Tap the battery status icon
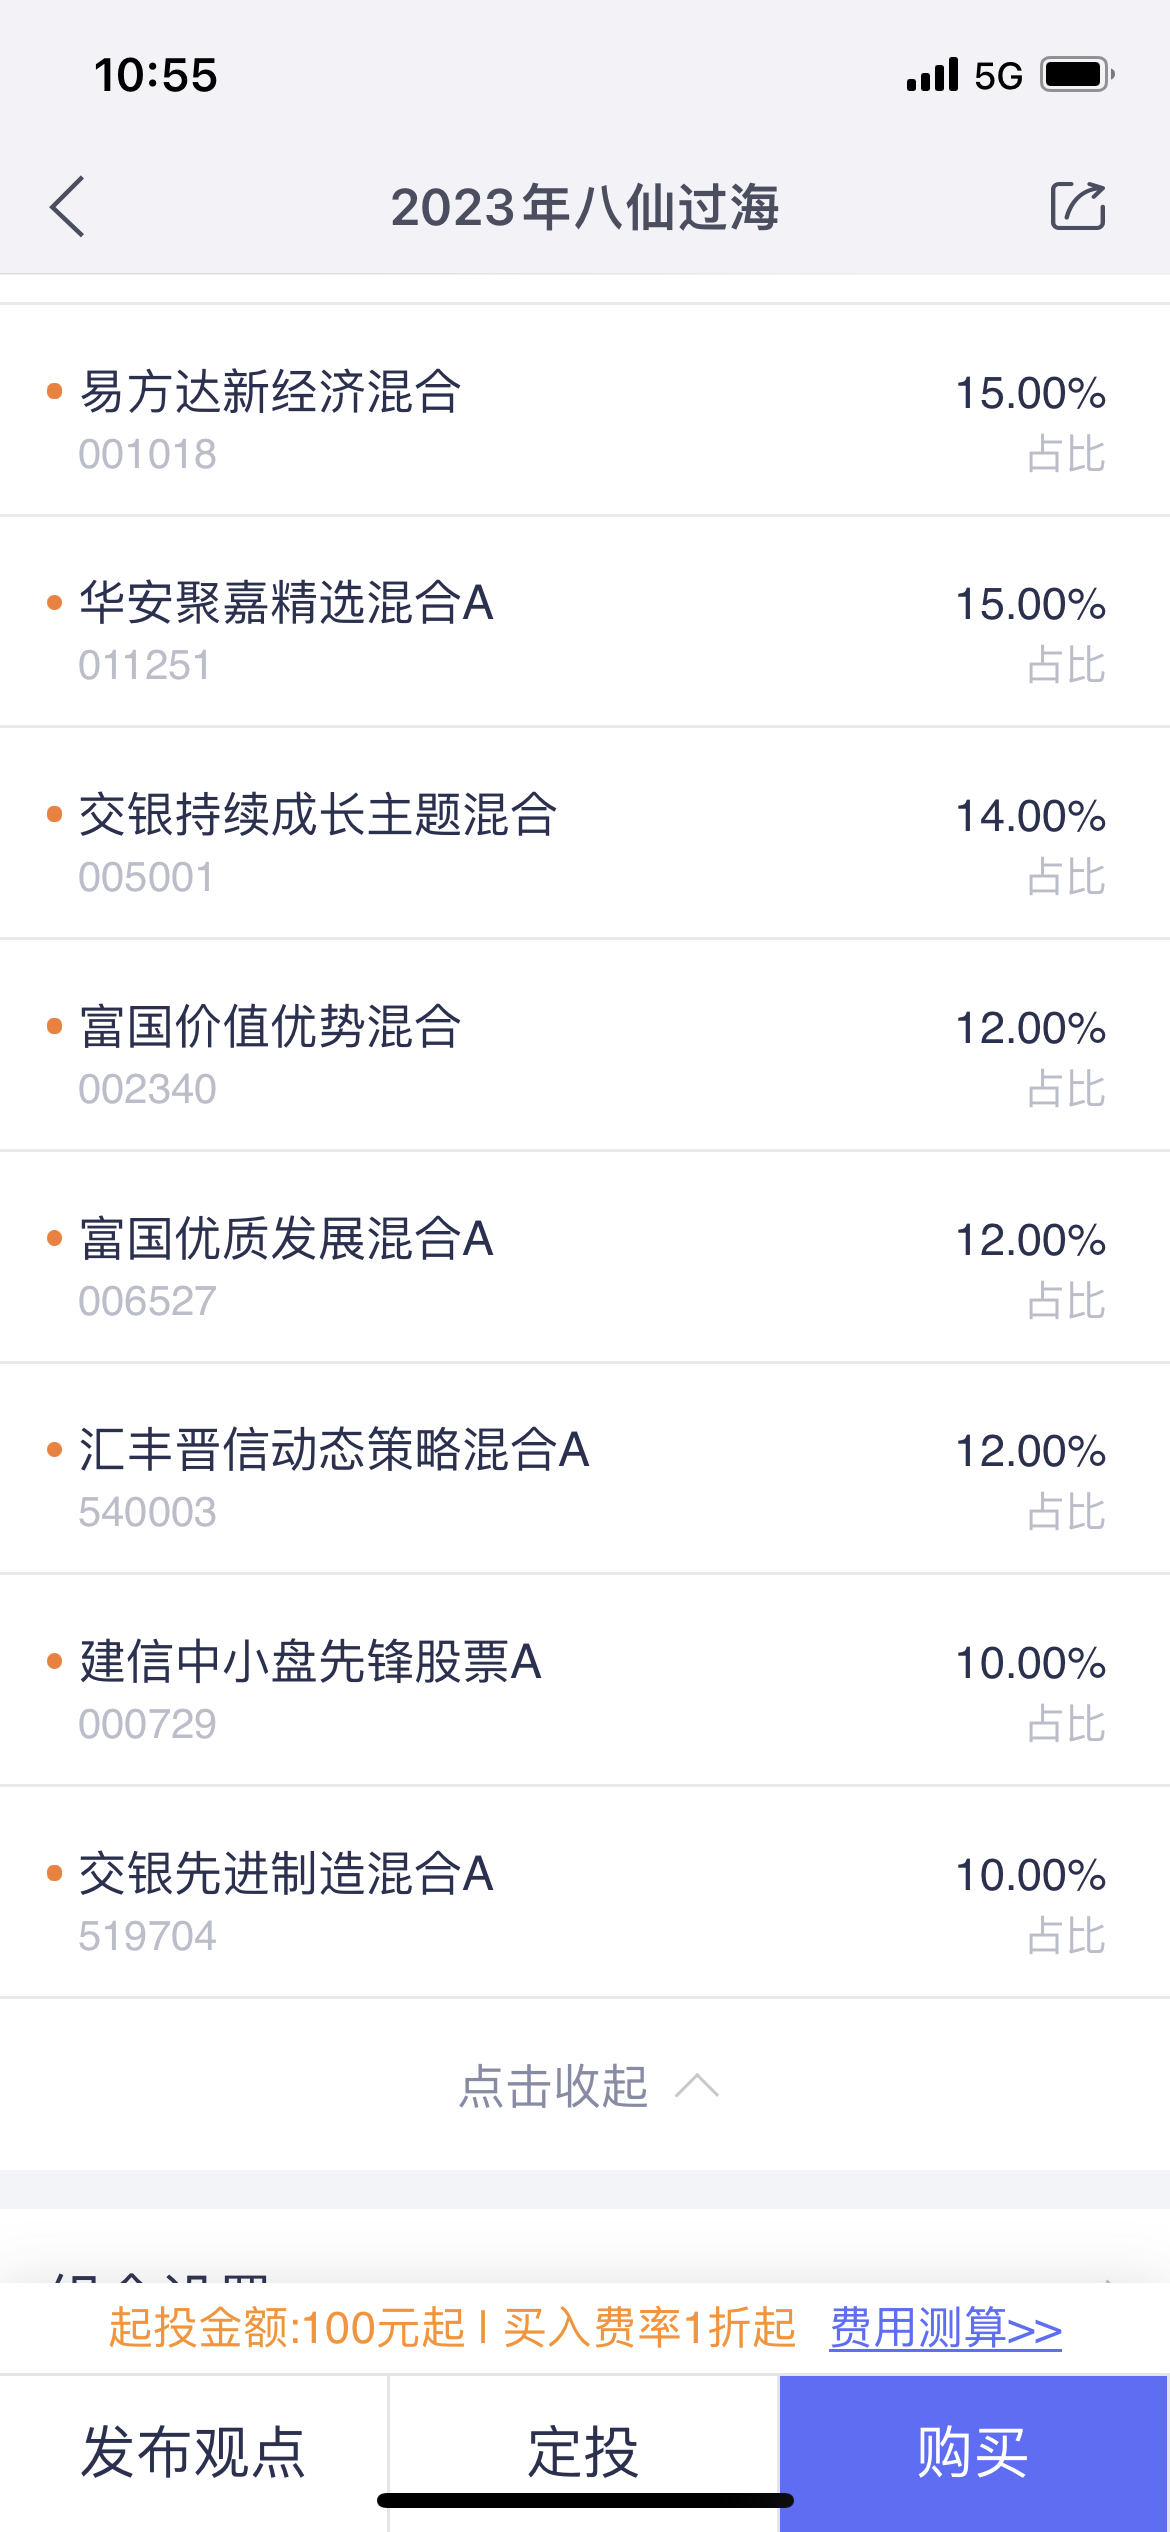 click(1077, 75)
